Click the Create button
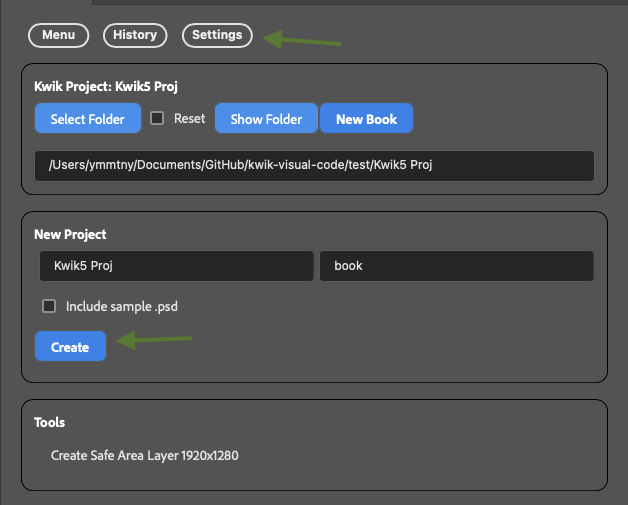The width and height of the screenshot is (628, 505). (70, 346)
